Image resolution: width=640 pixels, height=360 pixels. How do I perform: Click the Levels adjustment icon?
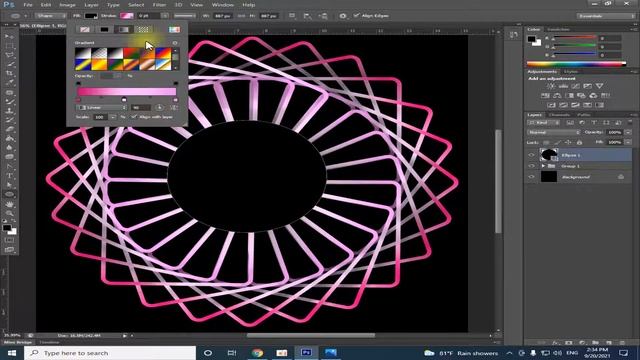pos(563,86)
